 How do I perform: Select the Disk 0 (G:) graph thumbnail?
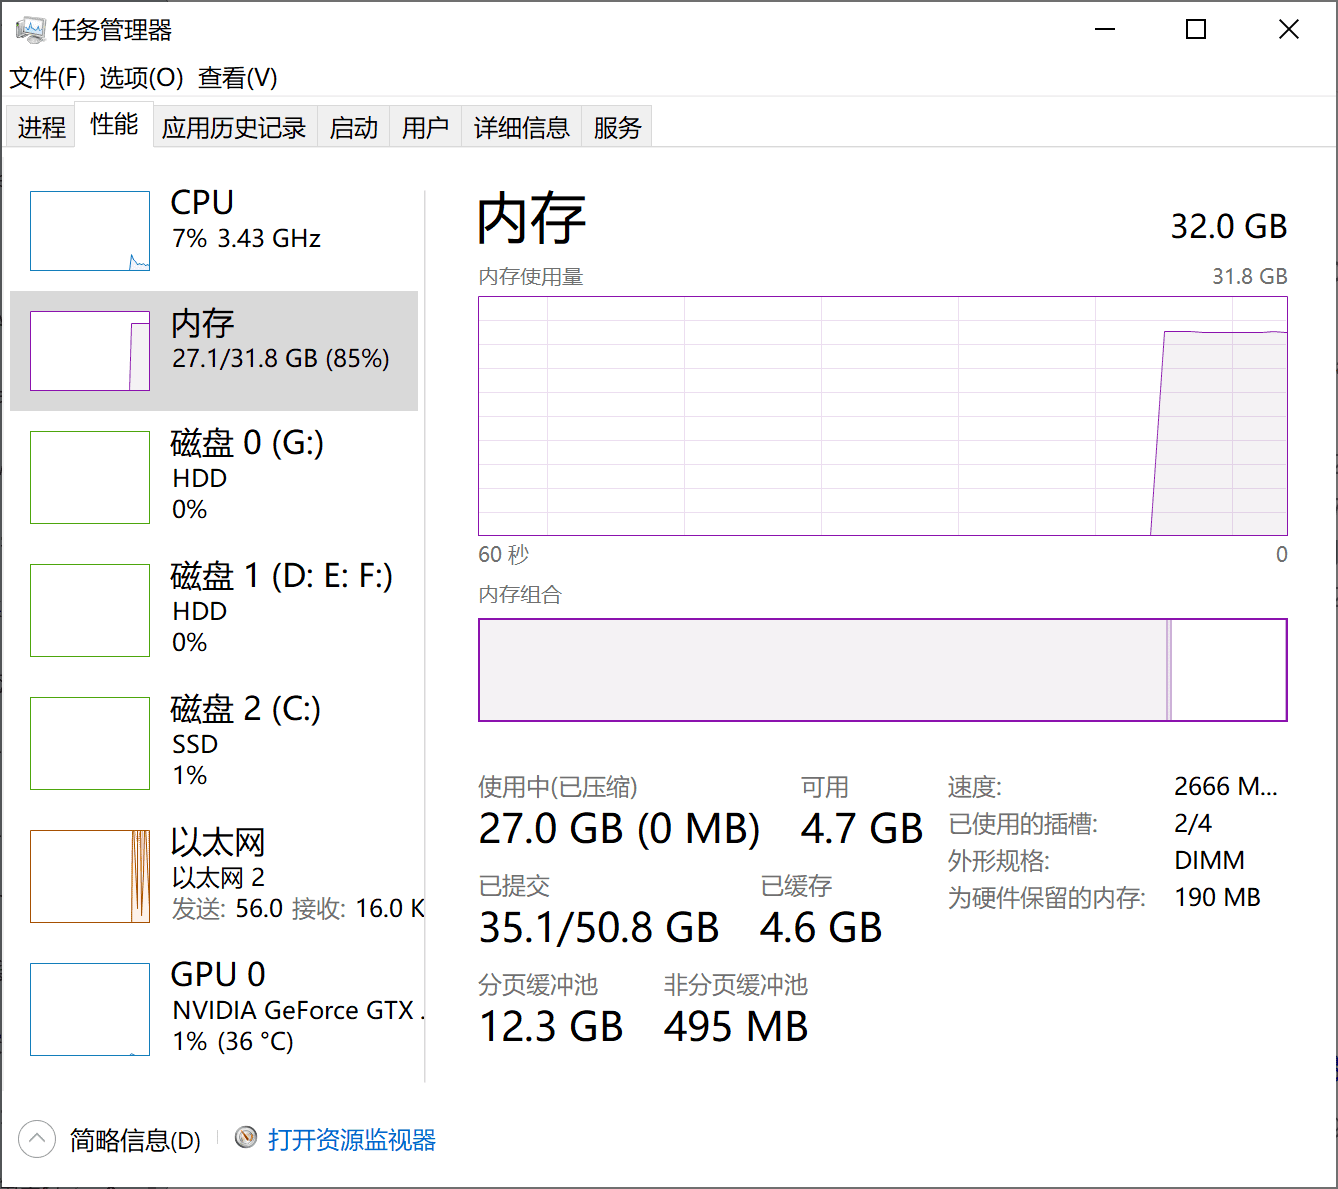pos(90,477)
